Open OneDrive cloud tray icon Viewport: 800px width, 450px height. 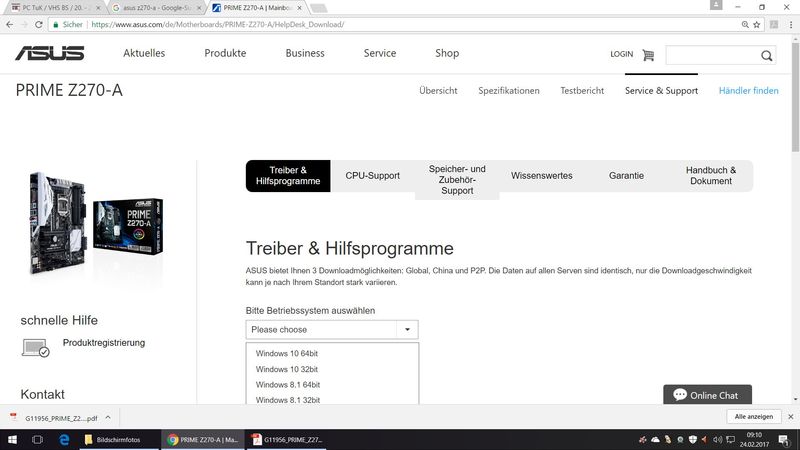click(655, 439)
